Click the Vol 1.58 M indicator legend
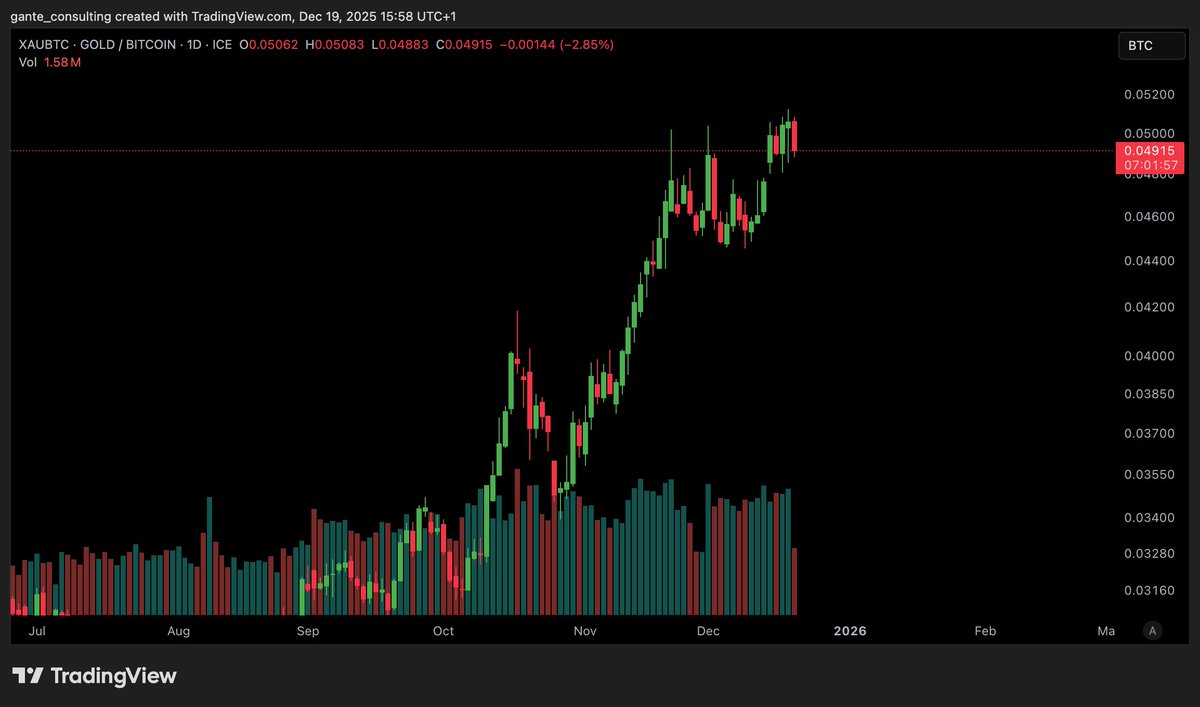This screenshot has width=1200, height=707. click(50, 63)
